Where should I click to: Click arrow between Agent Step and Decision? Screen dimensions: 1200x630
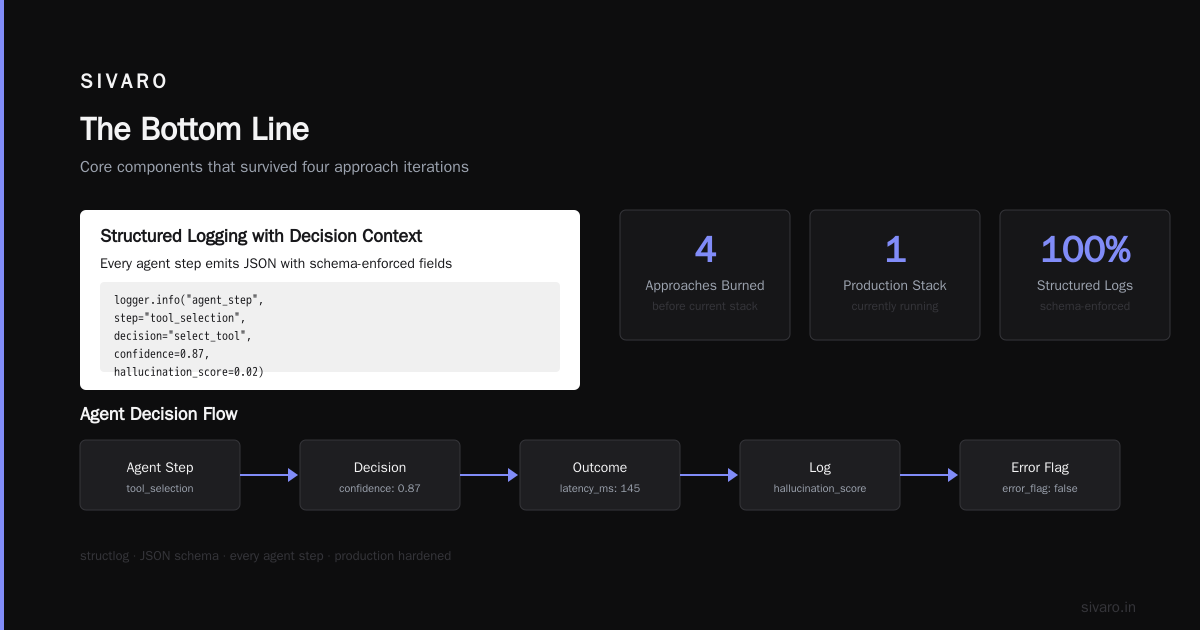tap(270, 475)
